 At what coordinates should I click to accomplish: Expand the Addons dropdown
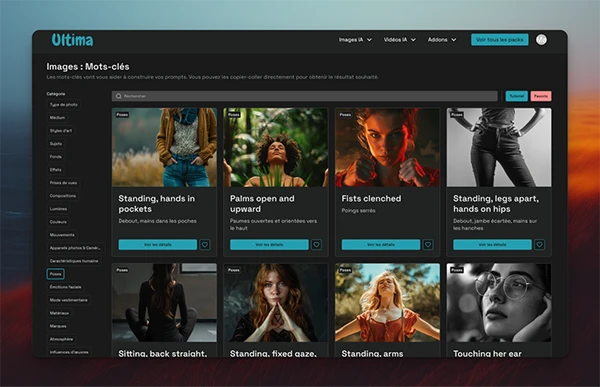click(442, 40)
